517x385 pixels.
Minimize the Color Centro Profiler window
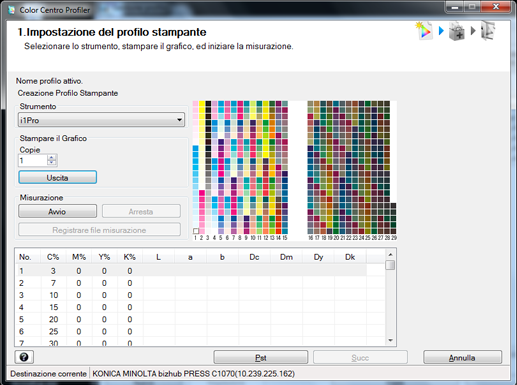[456, 7]
